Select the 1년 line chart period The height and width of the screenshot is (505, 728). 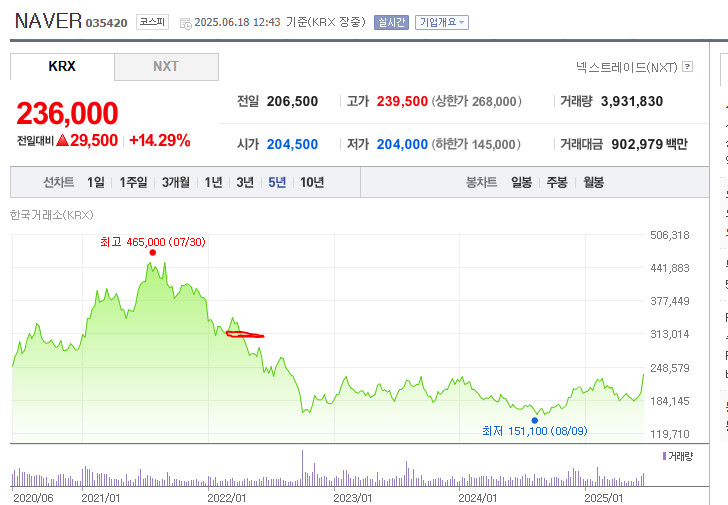(x=214, y=182)
